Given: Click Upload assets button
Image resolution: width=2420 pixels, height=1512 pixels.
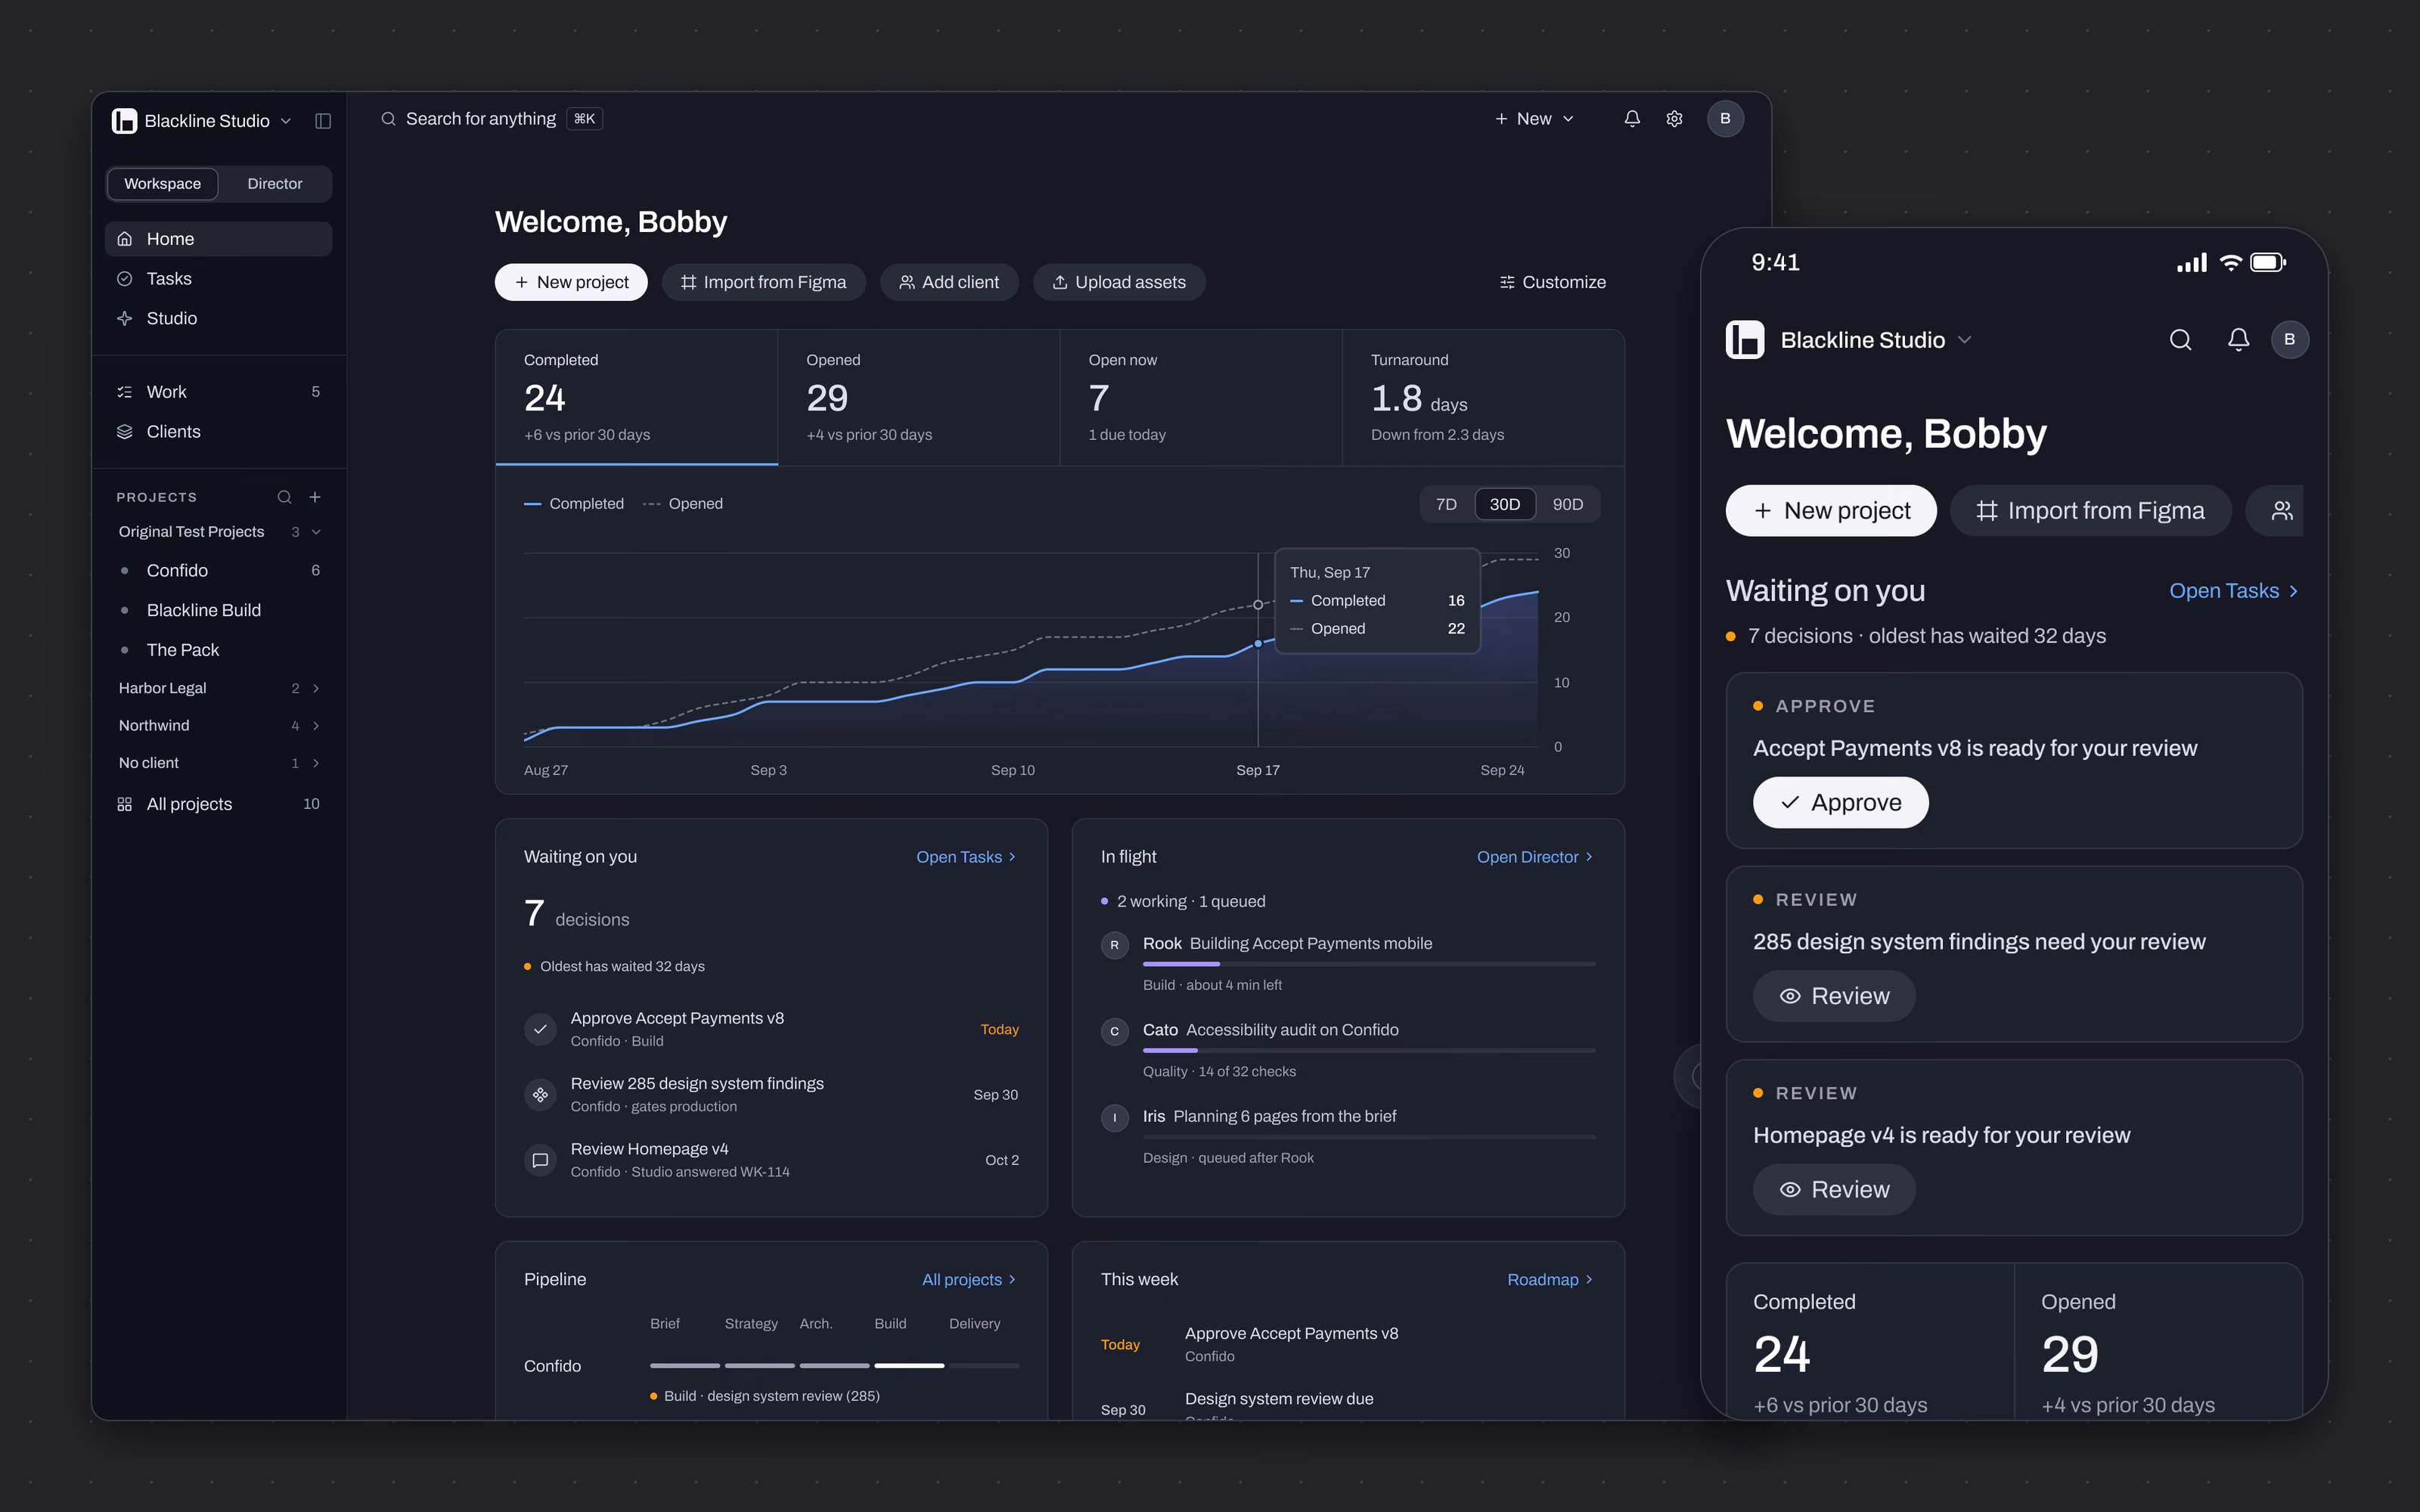Looking at the screenshot, I should pos(1119,283).
